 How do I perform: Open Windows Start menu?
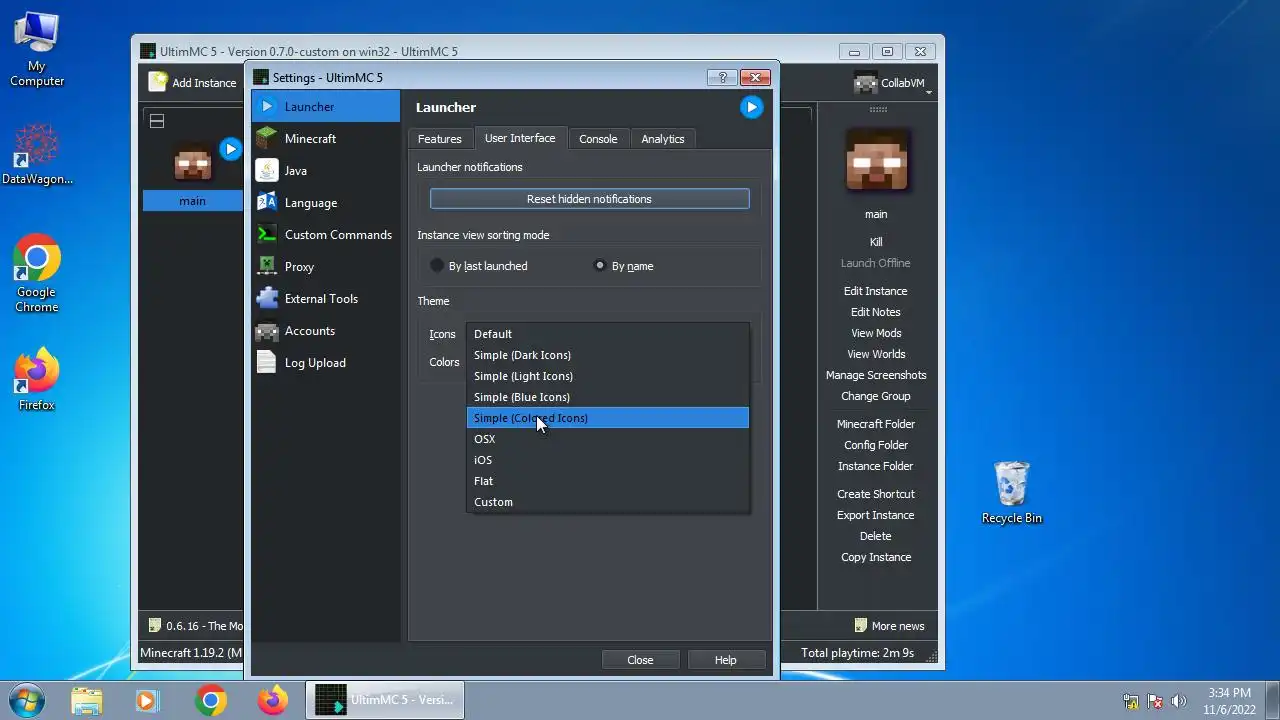tap(27, 700)
